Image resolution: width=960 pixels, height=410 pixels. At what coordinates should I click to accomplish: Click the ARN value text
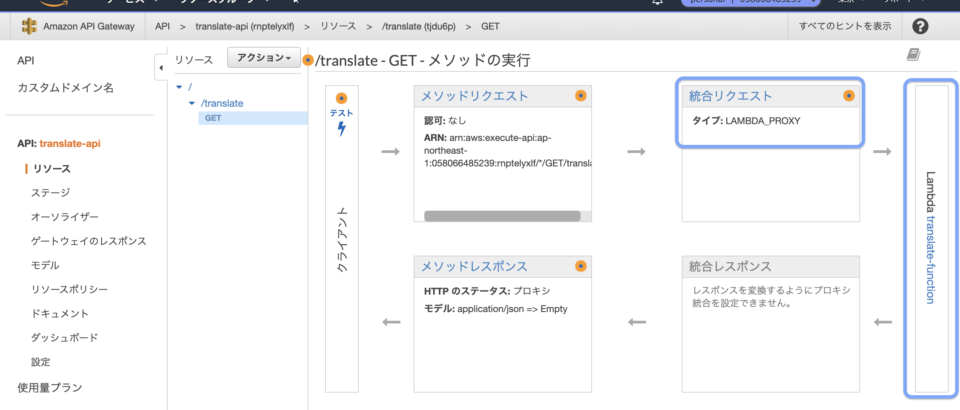(508, 151)
